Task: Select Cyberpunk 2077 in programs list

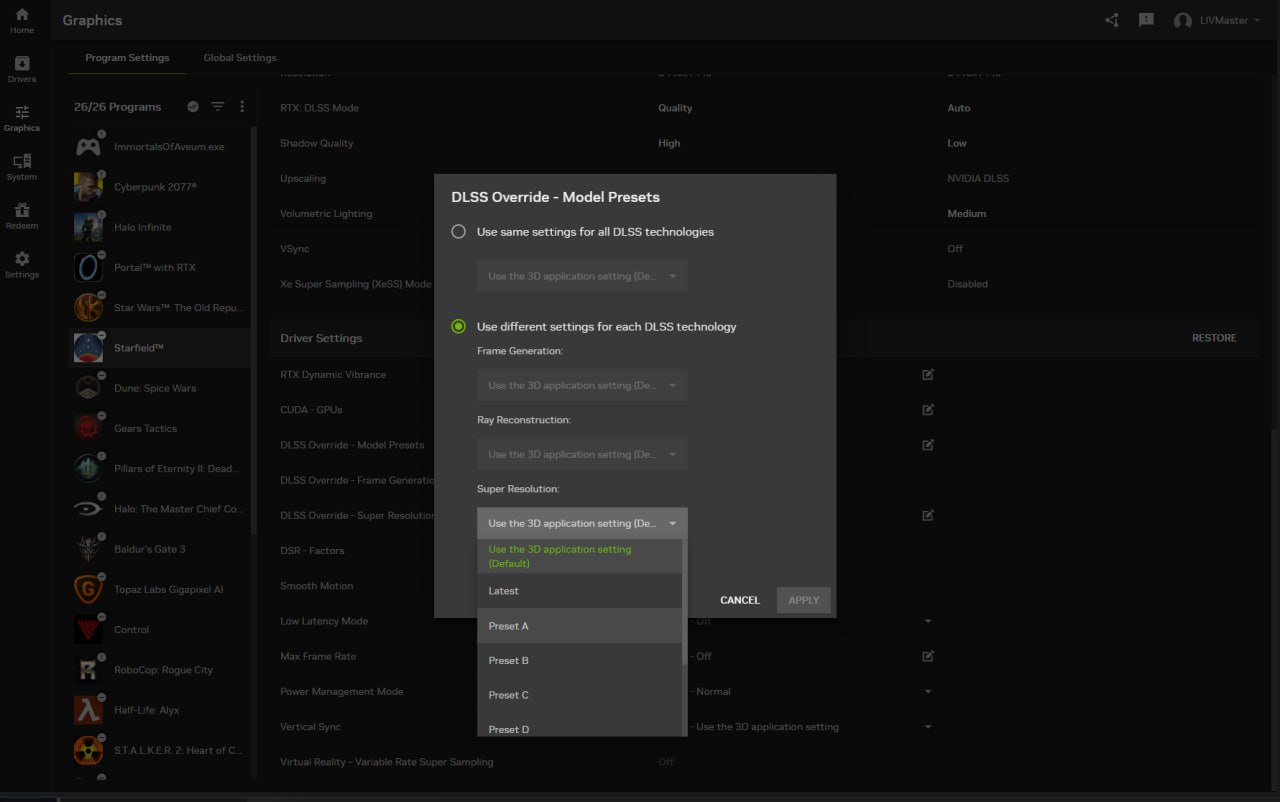Action: click(x=155, y=187)
